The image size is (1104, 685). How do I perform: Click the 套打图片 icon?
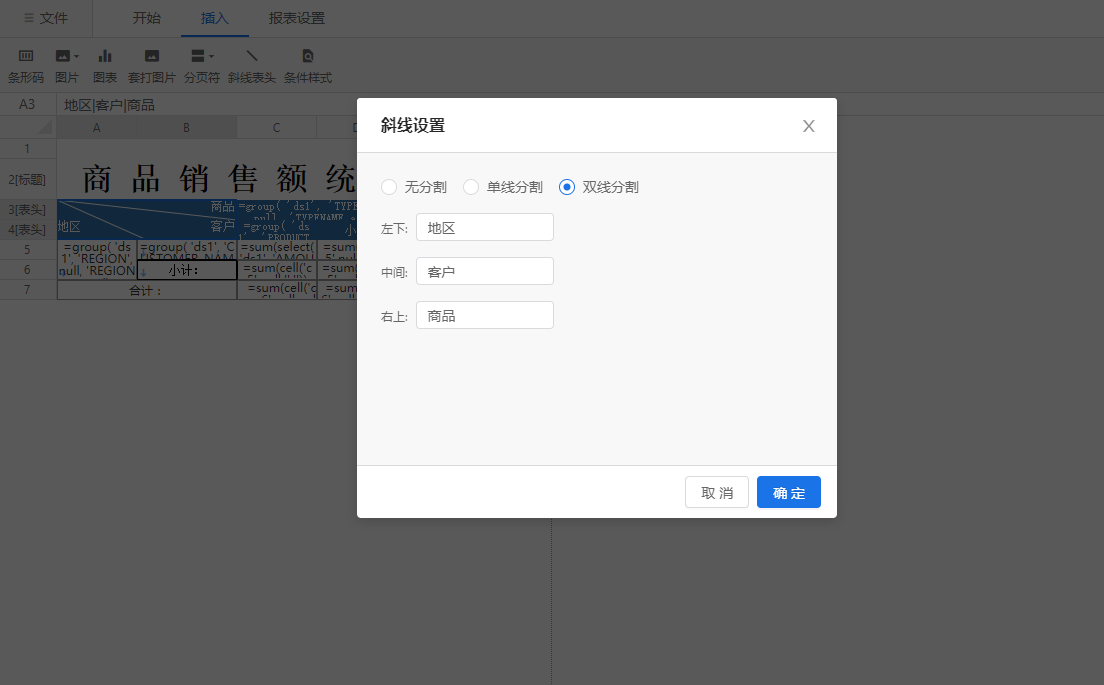(151, 56)
